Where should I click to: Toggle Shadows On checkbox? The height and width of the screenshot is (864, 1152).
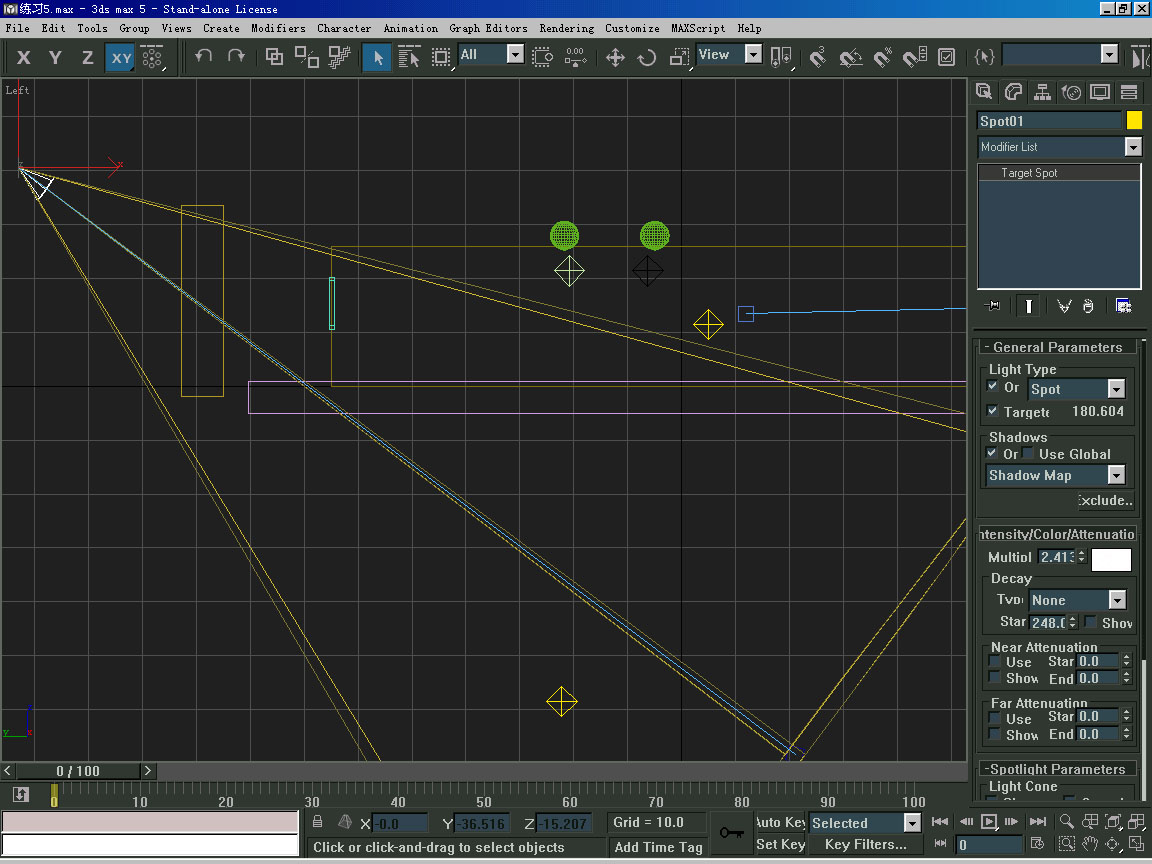993,453
